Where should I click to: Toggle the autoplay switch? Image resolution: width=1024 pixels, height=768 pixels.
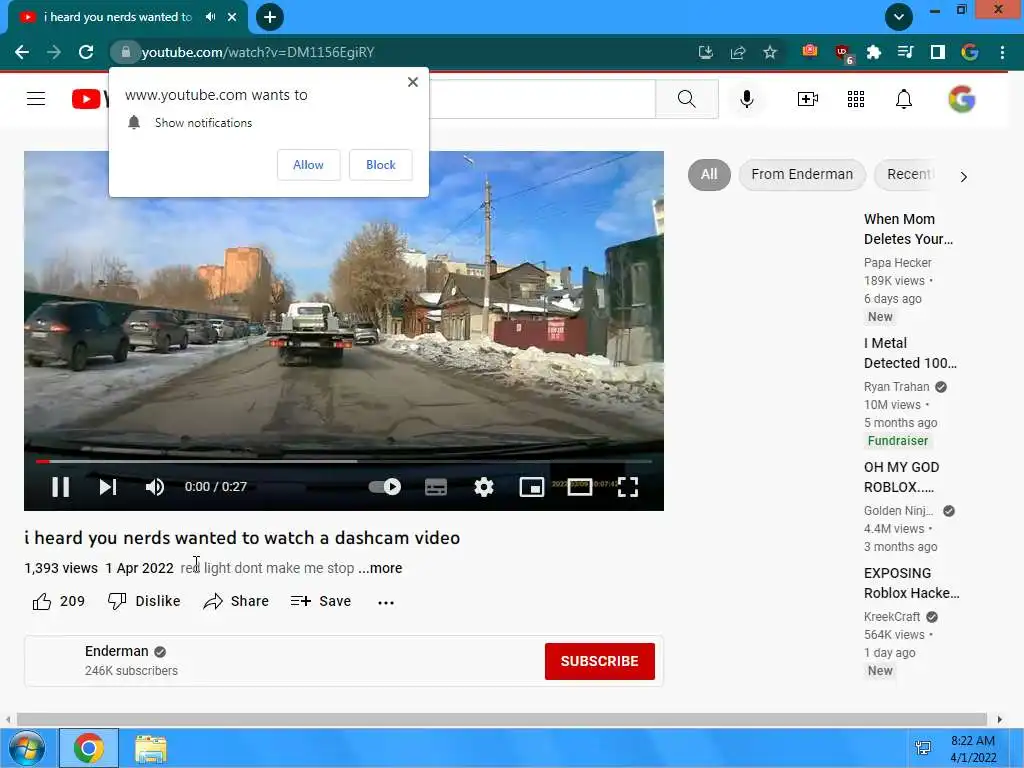click(385, 487)
